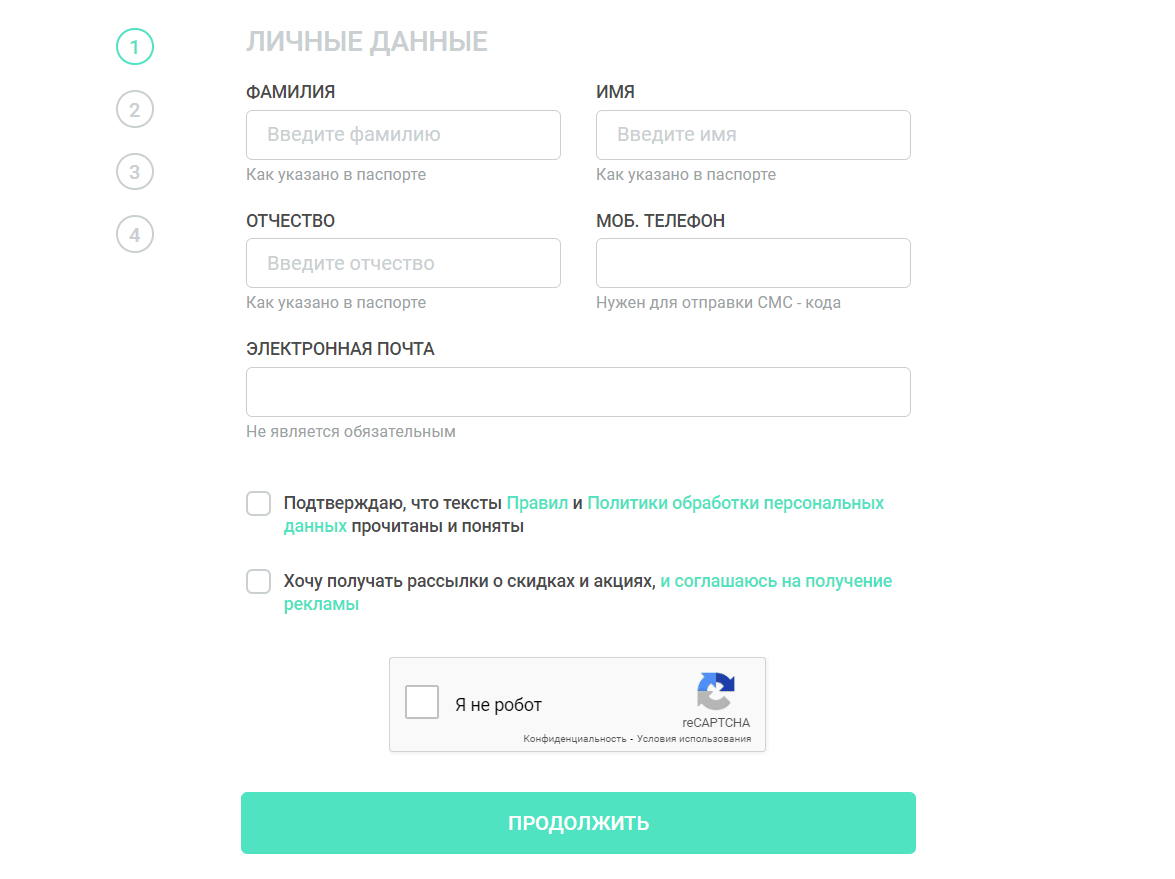Image resolution: width=1175 pixels, height=879 pixels.
Task: Tick the "Я не робот" checkbox
Action: (422, 702)
